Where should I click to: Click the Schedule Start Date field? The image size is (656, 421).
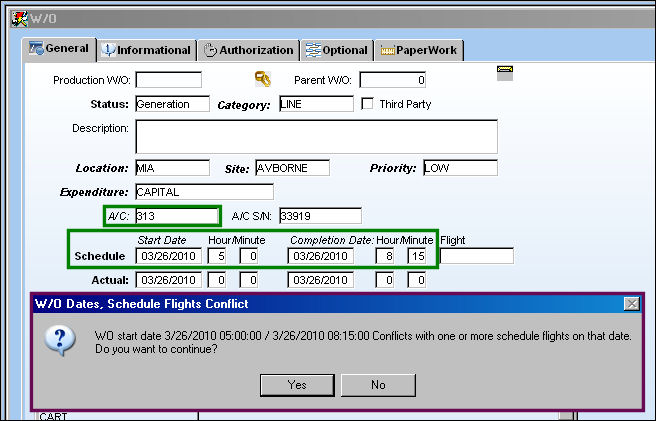click(169, 256)
